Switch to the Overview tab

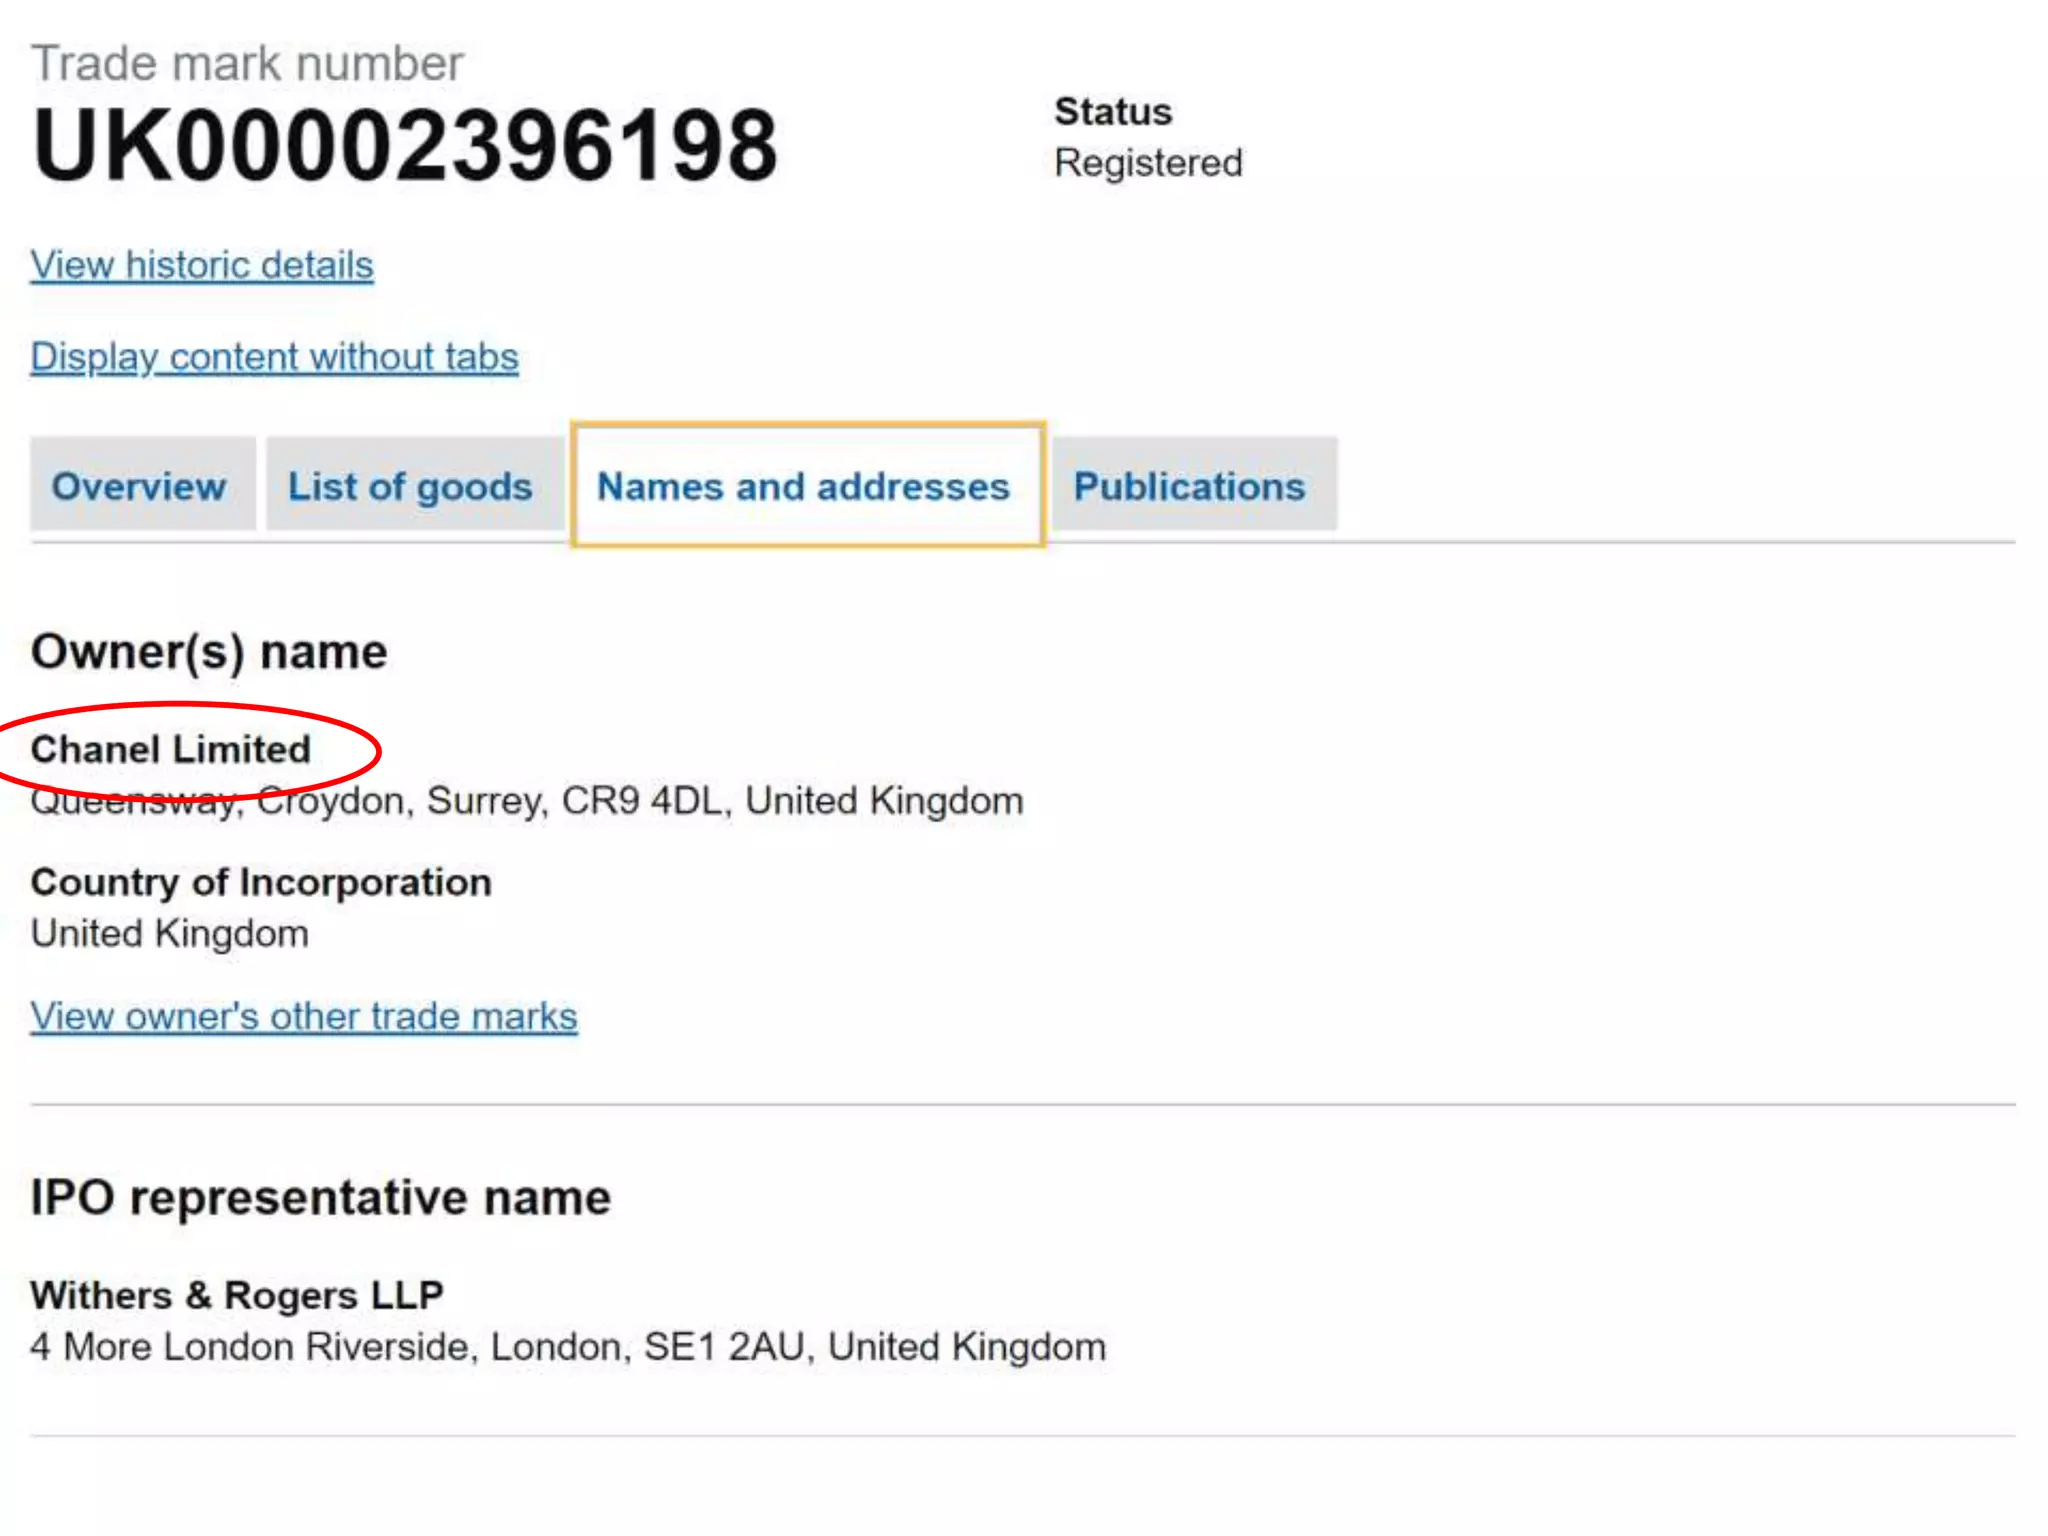point(139,487)
